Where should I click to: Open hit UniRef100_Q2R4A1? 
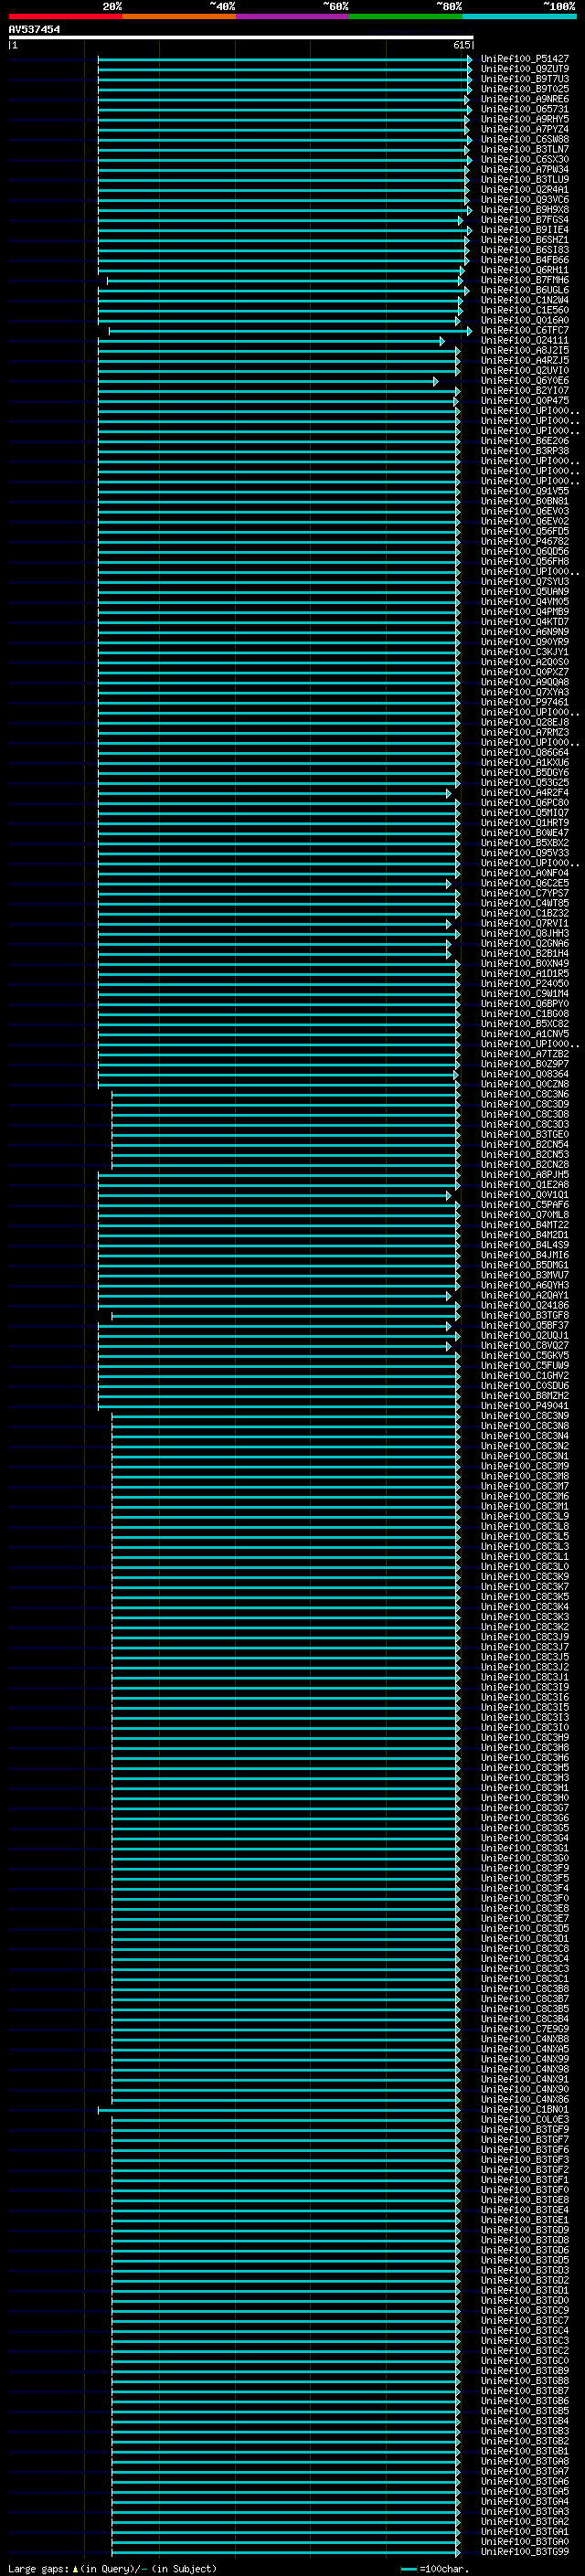click(x=525, y=190)
